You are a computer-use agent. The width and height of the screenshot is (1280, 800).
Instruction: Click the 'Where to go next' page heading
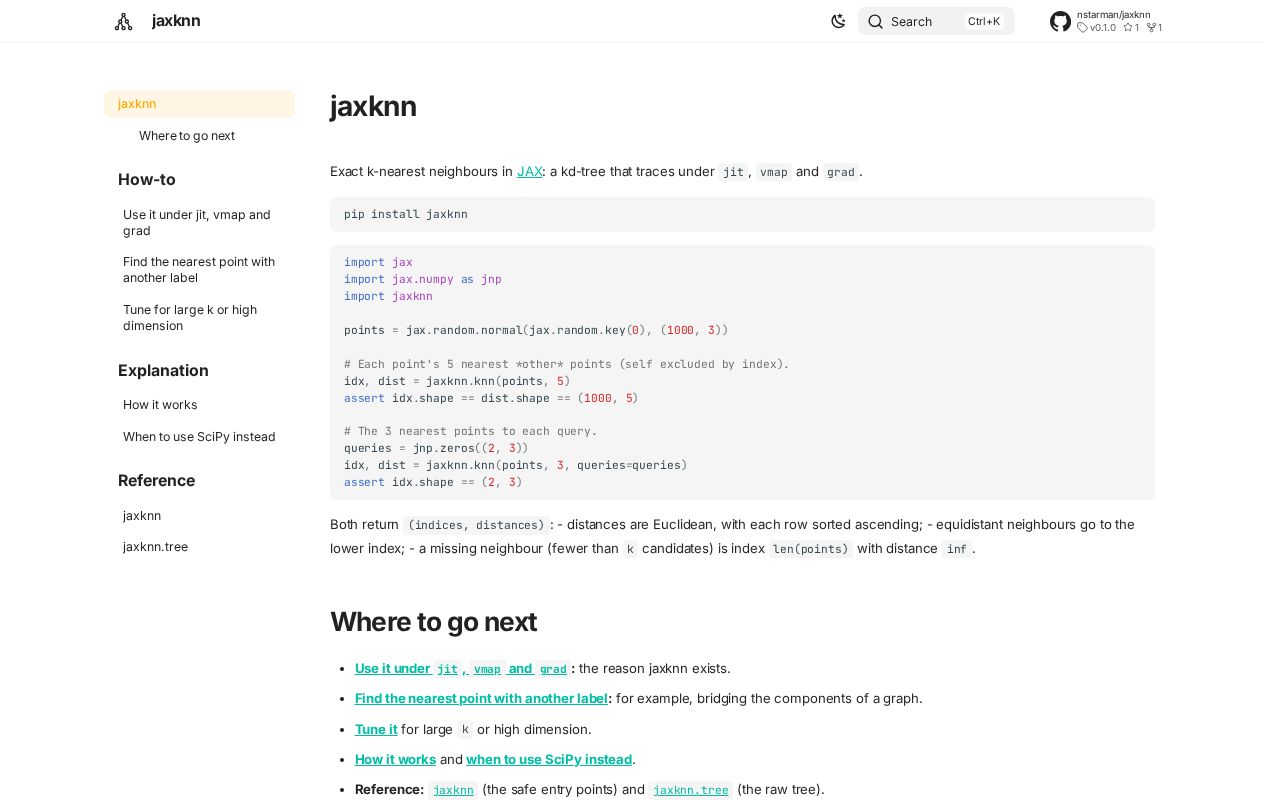433,622
